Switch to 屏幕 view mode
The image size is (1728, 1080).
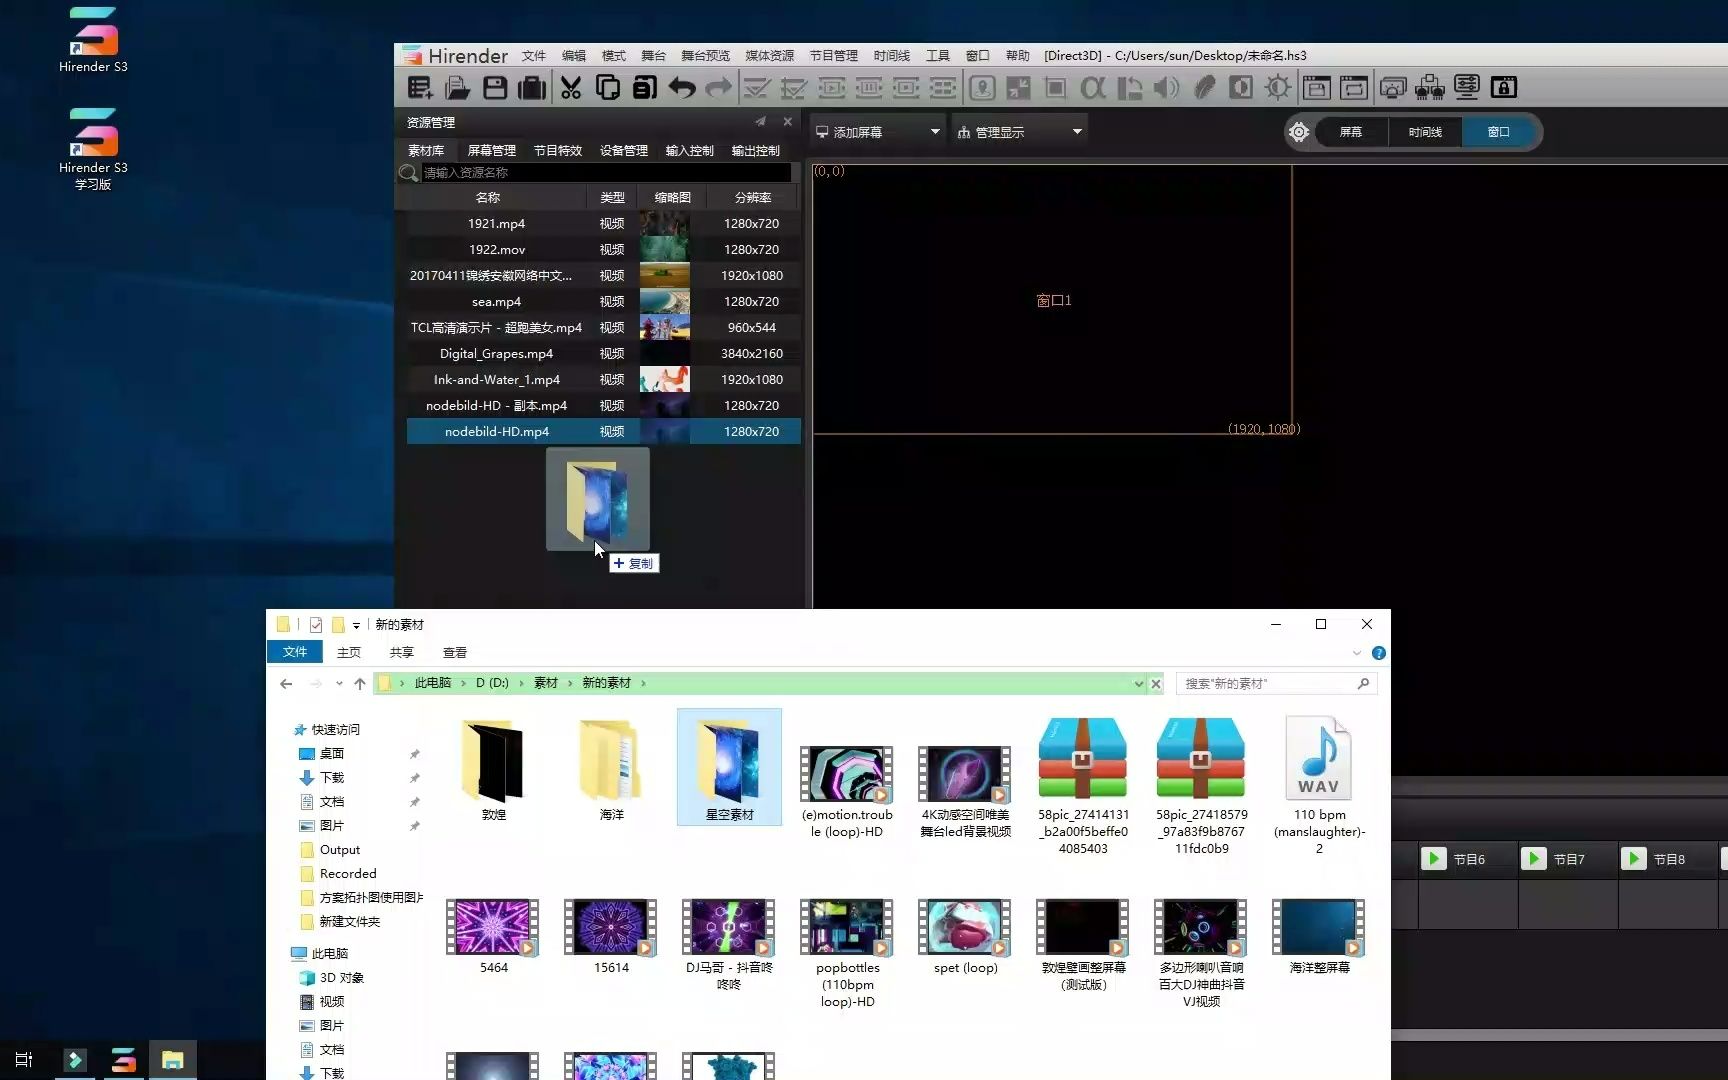coord(1351,132)
